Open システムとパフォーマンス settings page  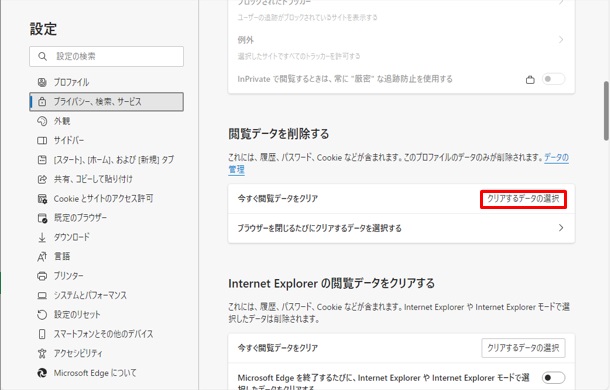pos(106,295)
